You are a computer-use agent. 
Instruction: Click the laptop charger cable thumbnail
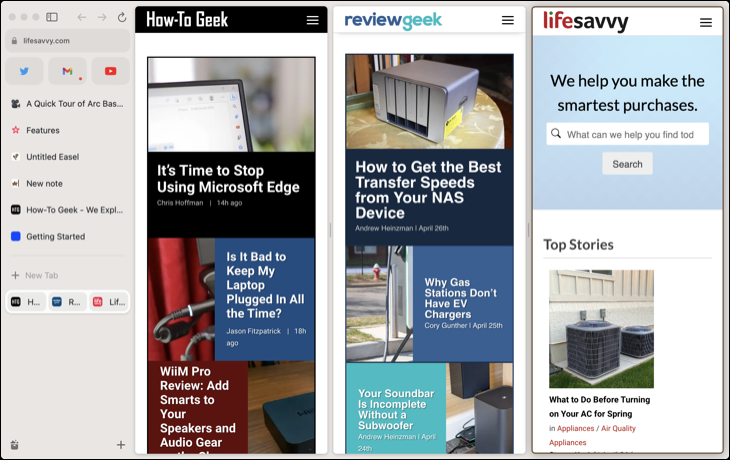tap(182, 299)
